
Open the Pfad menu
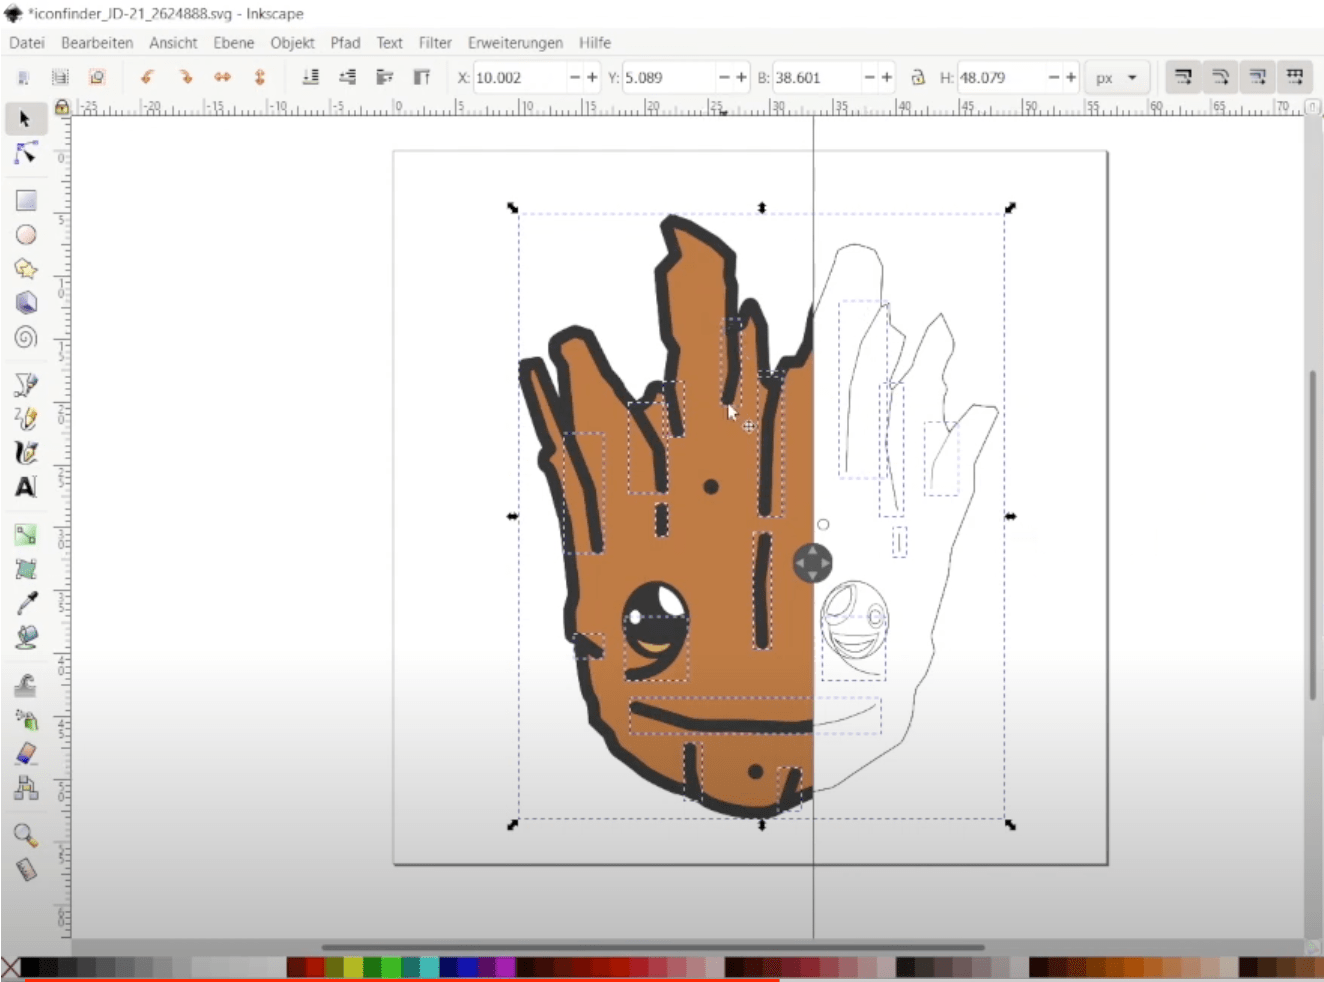coord(345,43)
